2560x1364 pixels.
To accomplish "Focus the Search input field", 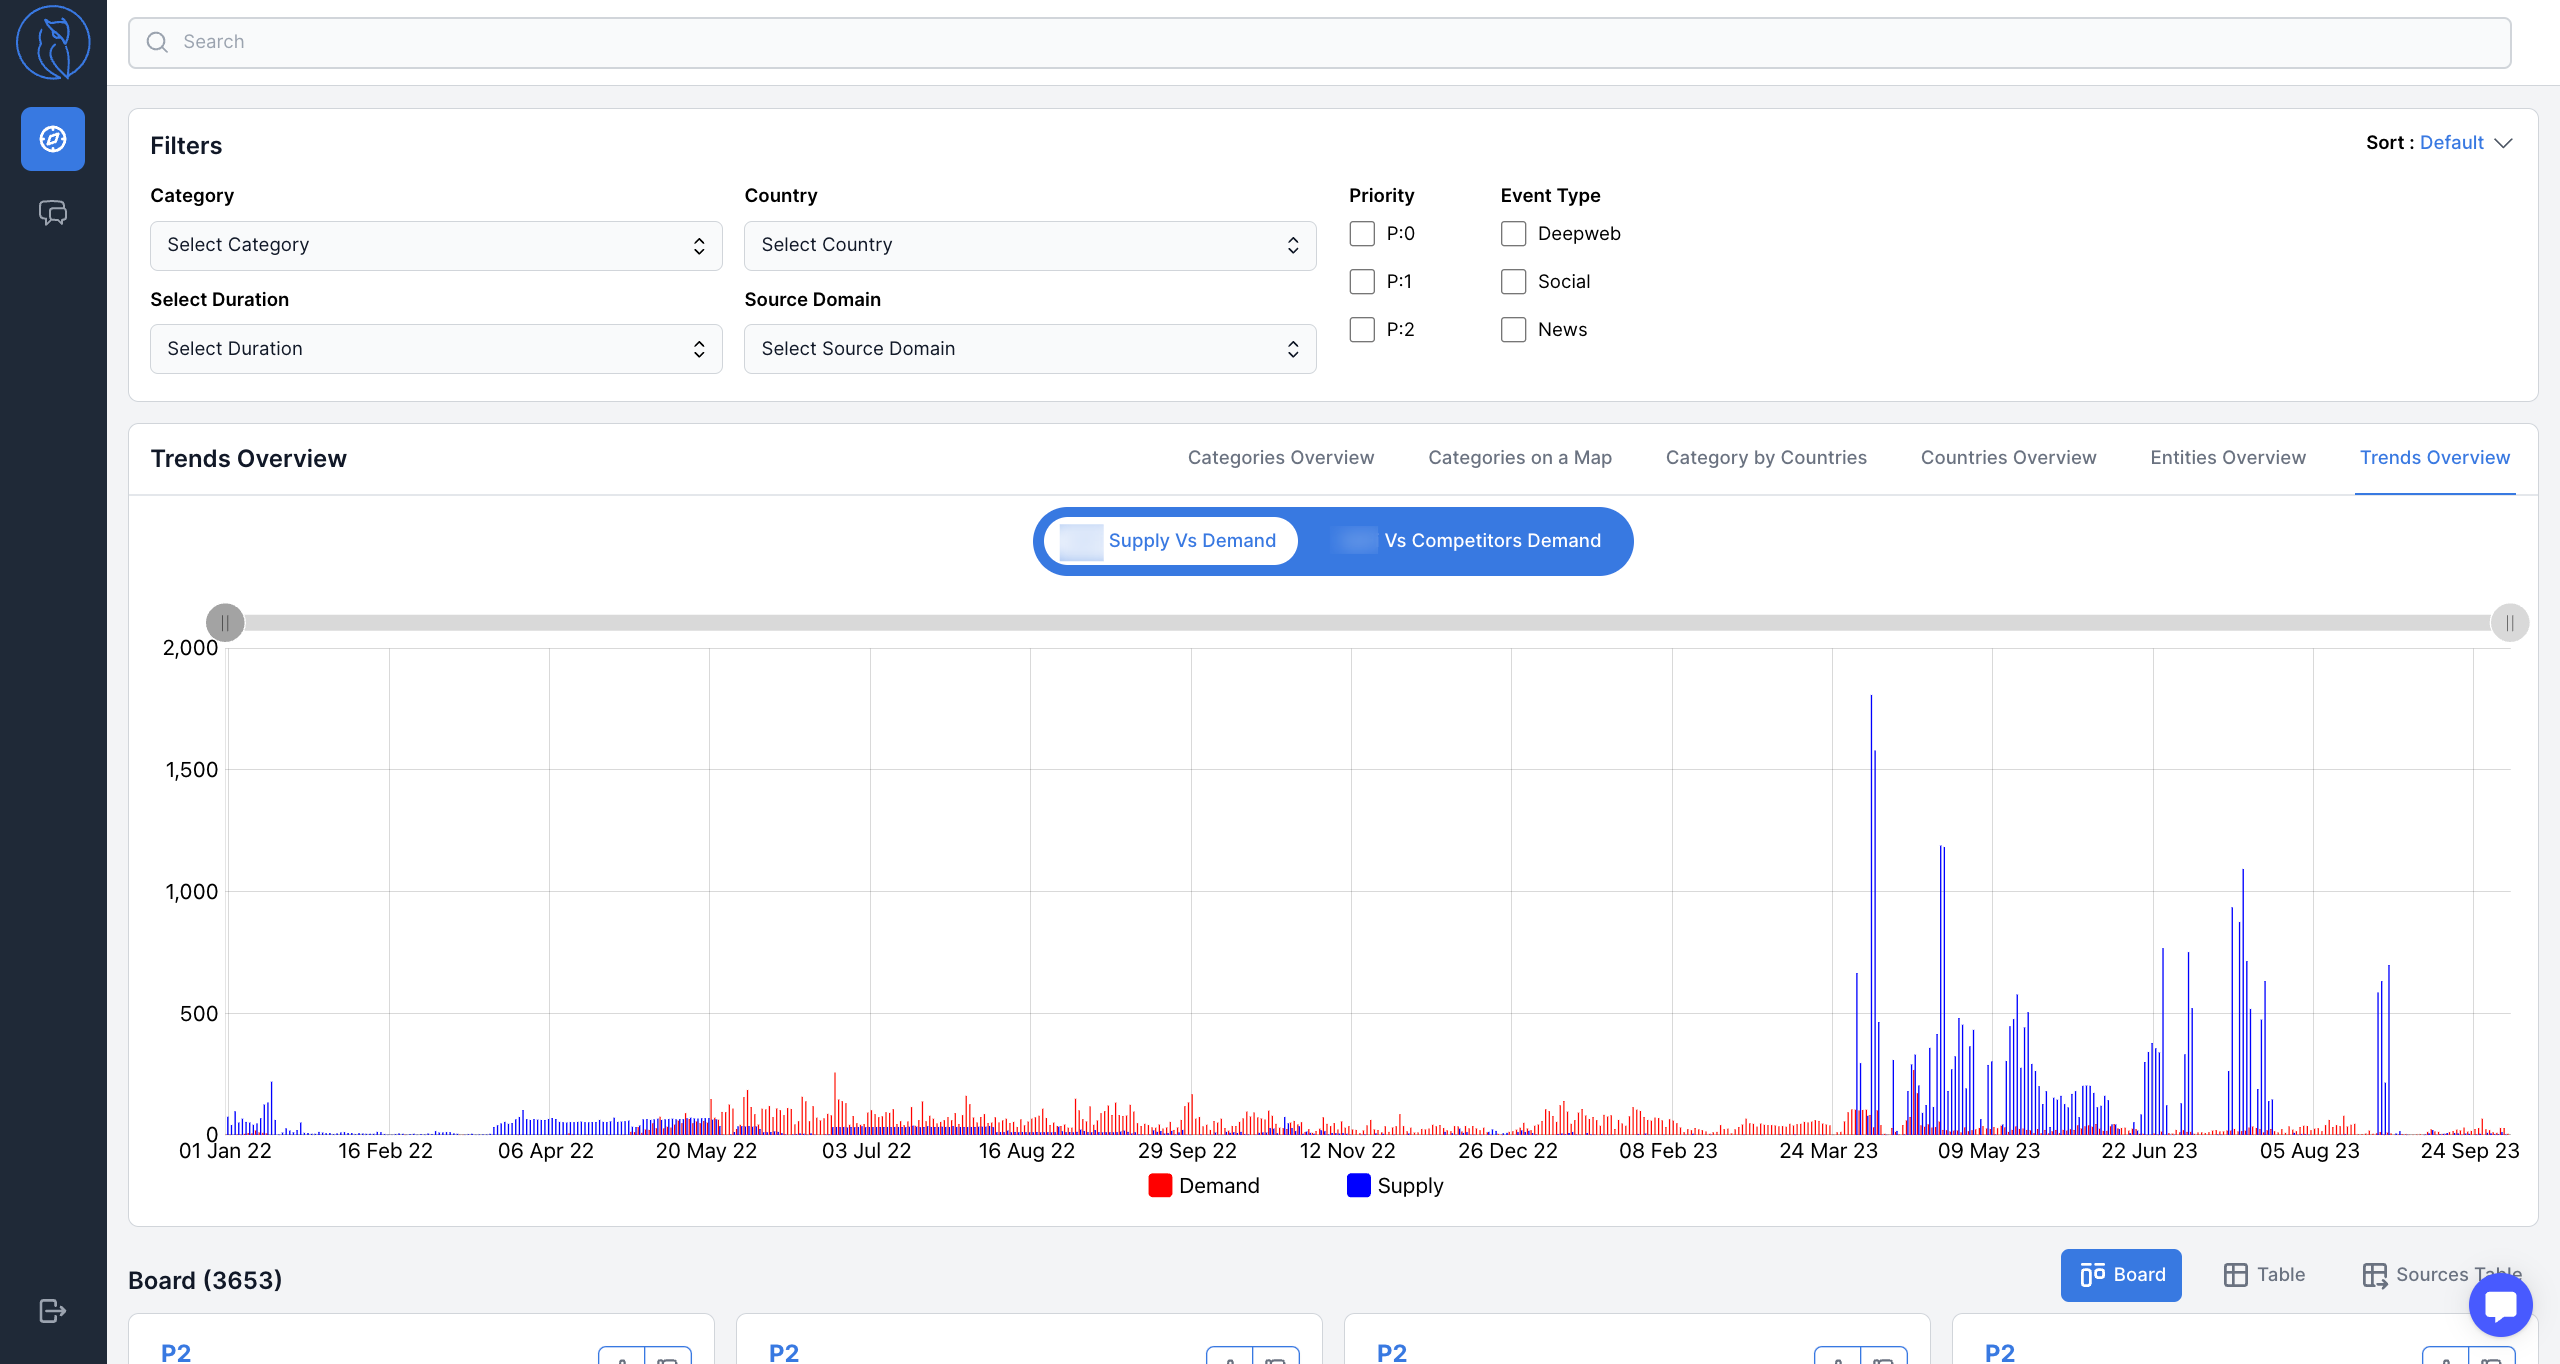I will click(1320, 42).
